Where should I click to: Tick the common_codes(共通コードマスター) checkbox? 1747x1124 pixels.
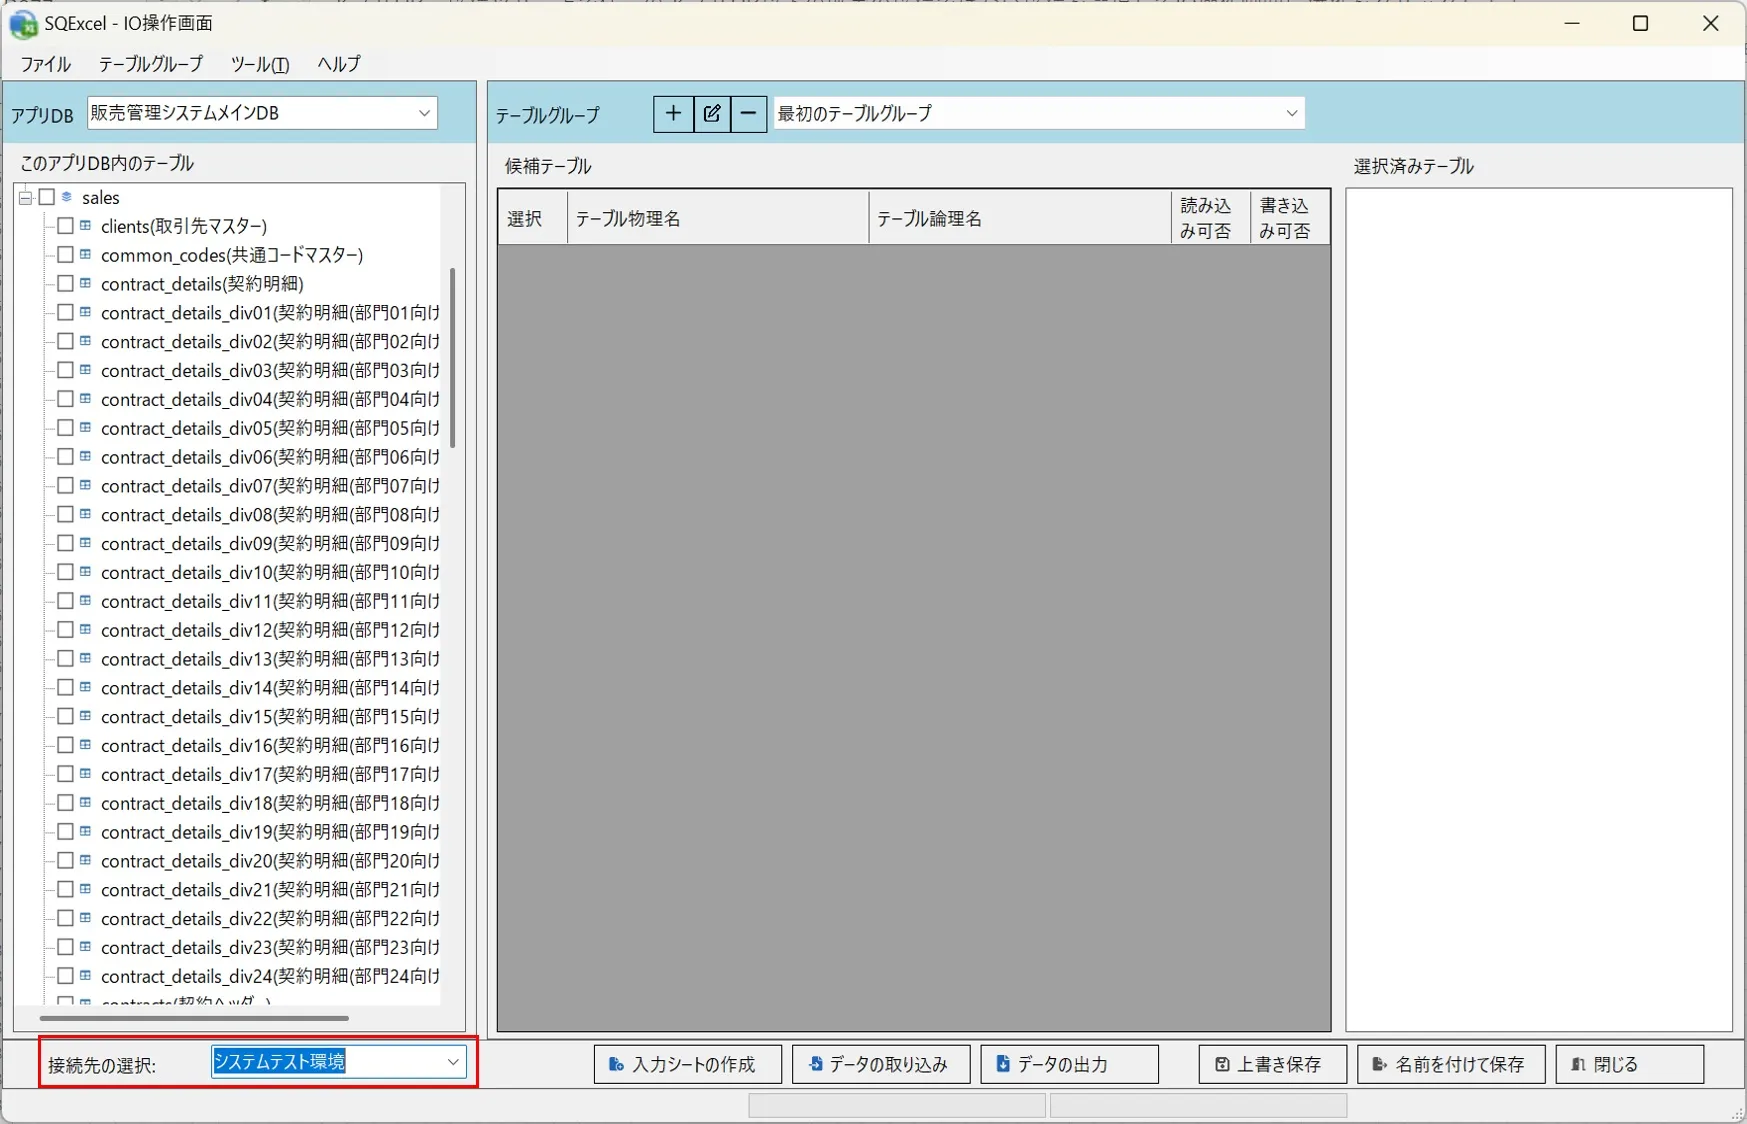(x=65, y=255)
